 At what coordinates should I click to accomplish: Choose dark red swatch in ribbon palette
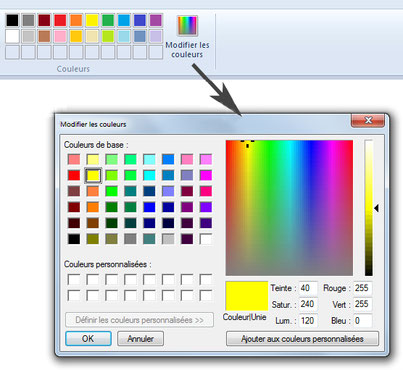[x=44, y=20]
